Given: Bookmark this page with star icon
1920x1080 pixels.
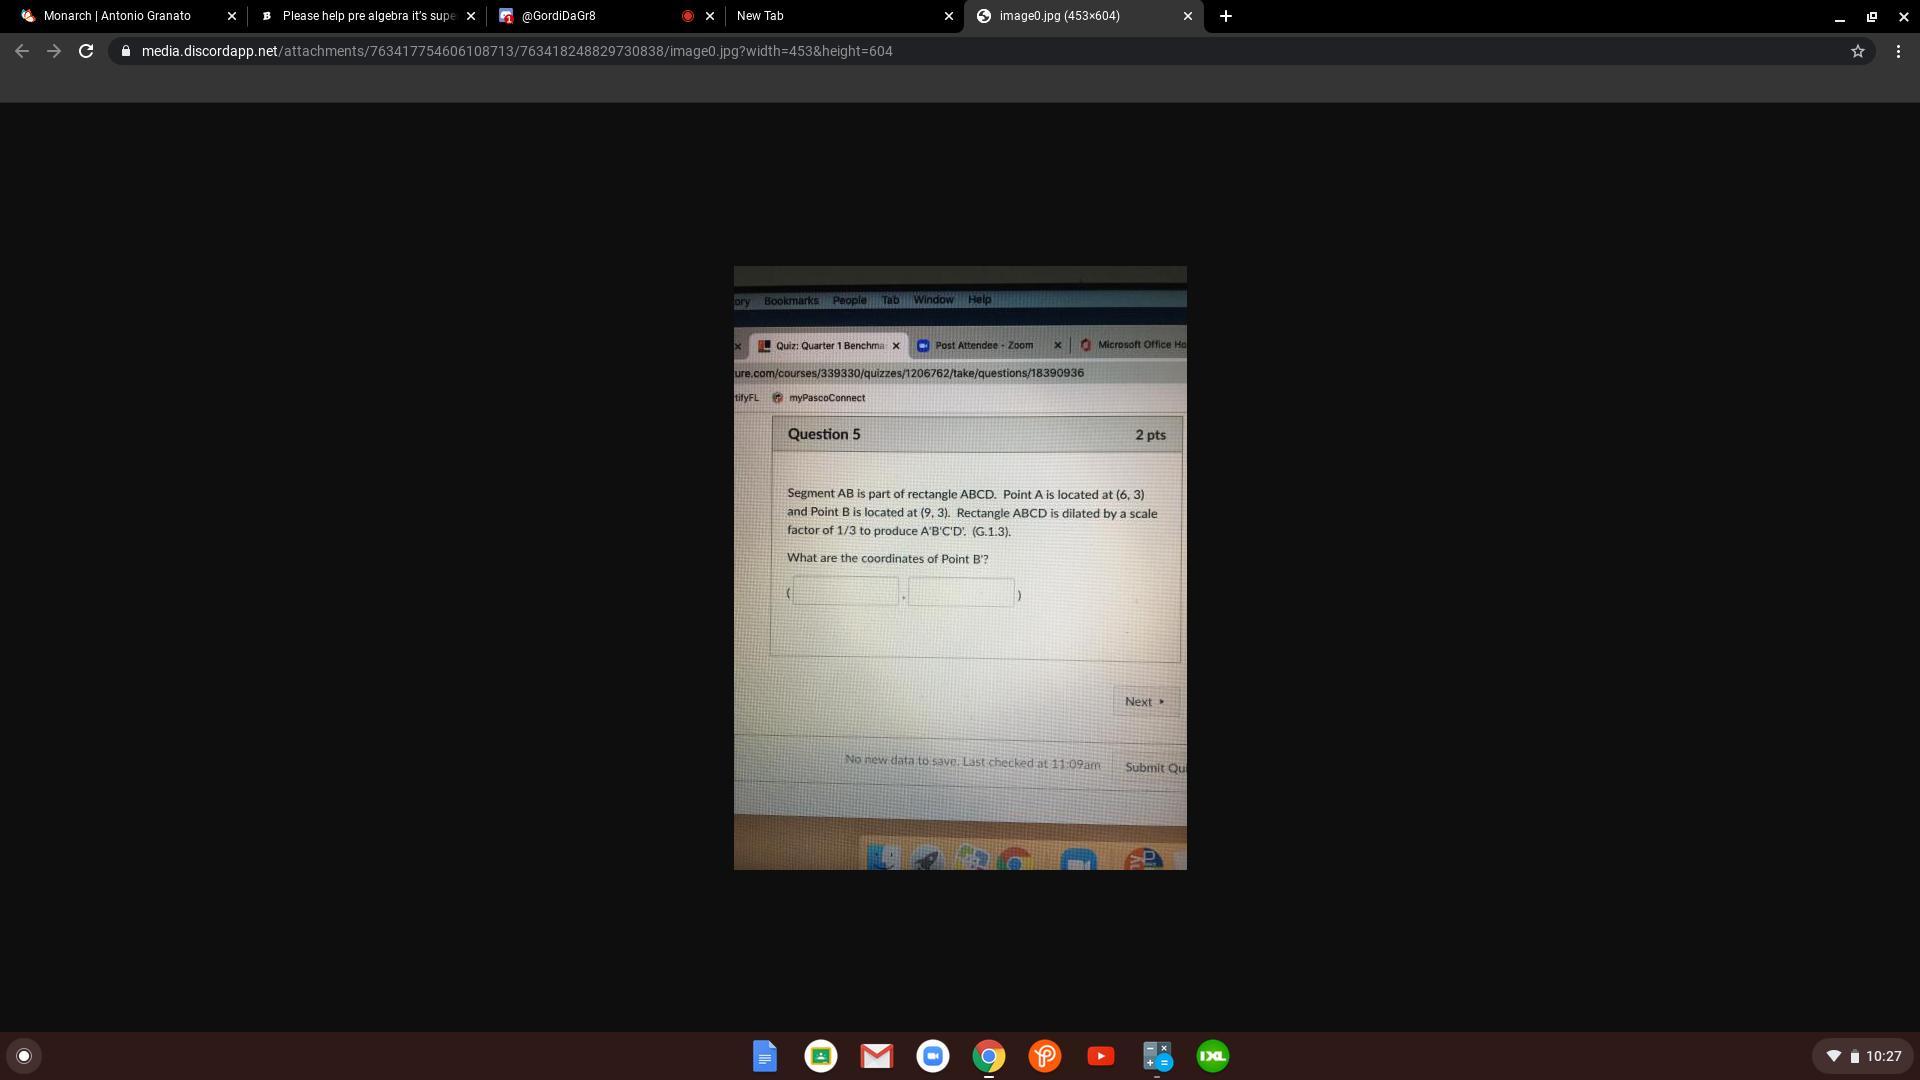Looking at the screenshot, I should coord(1858,51).
